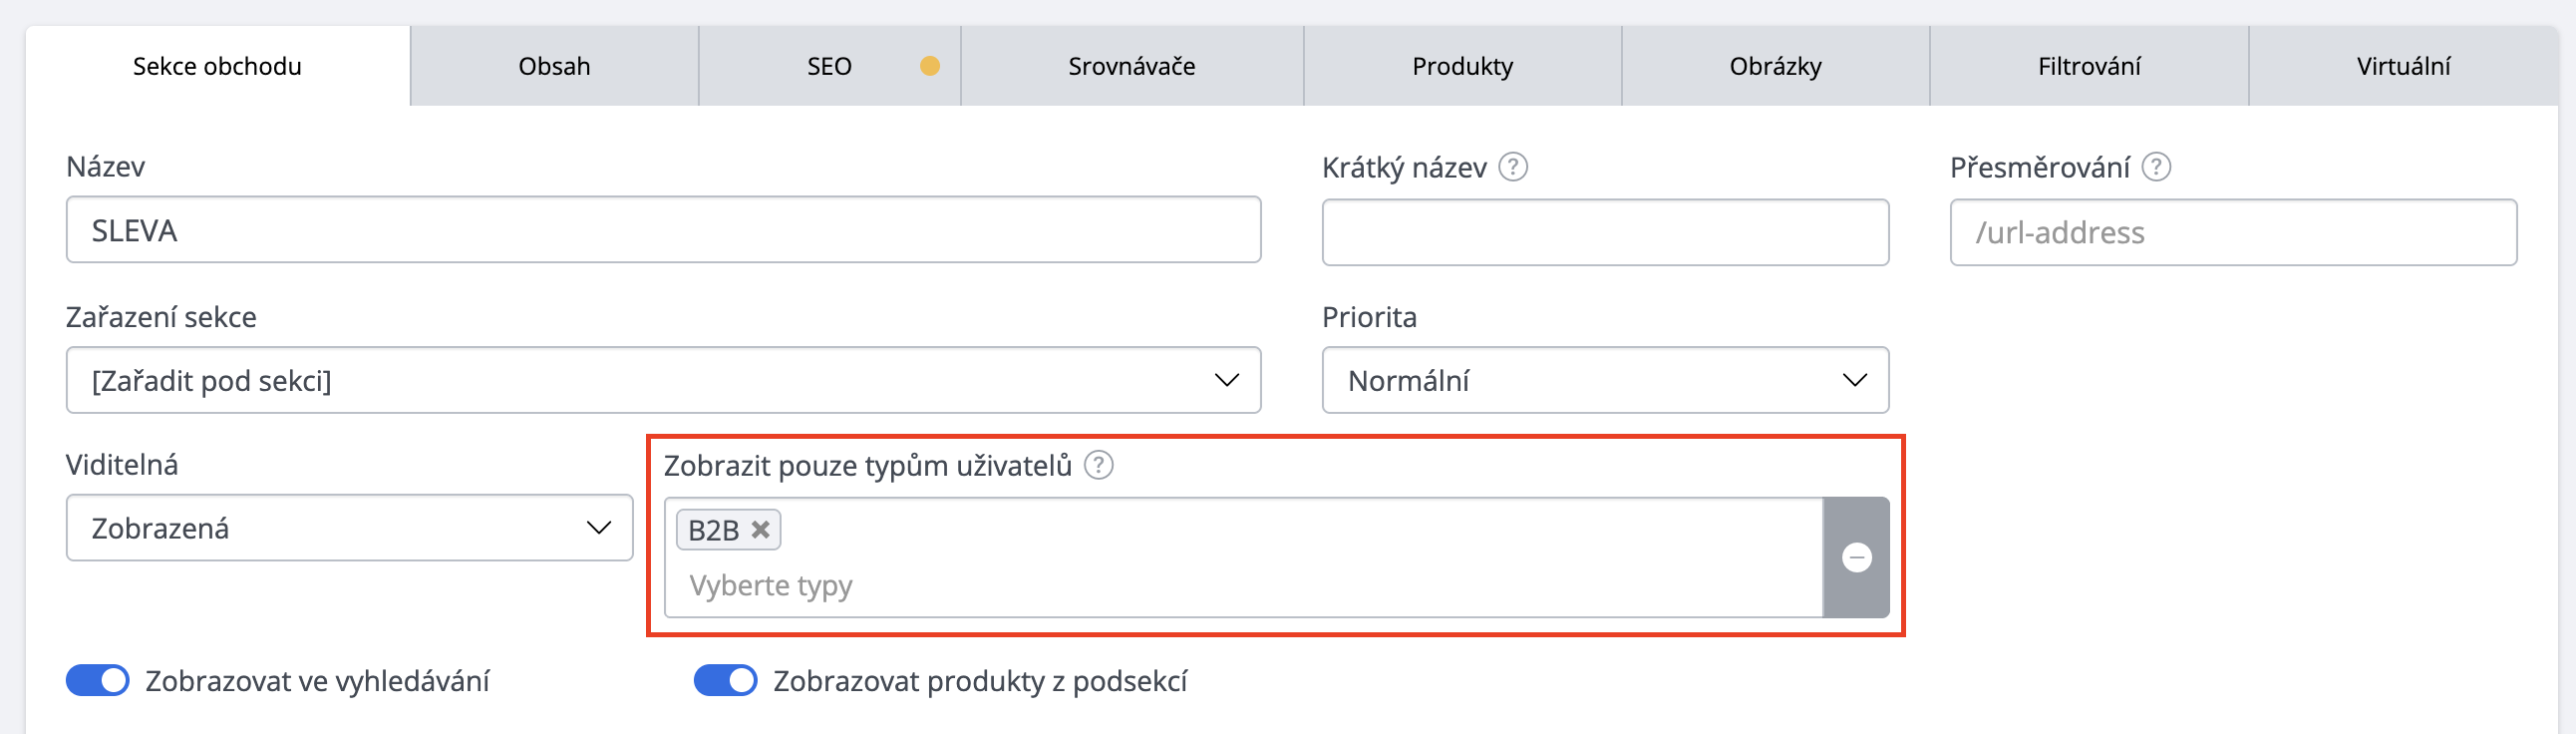2576x734 pixels.
Task: Click help icon next to Krátký název
Action: 1513,167
